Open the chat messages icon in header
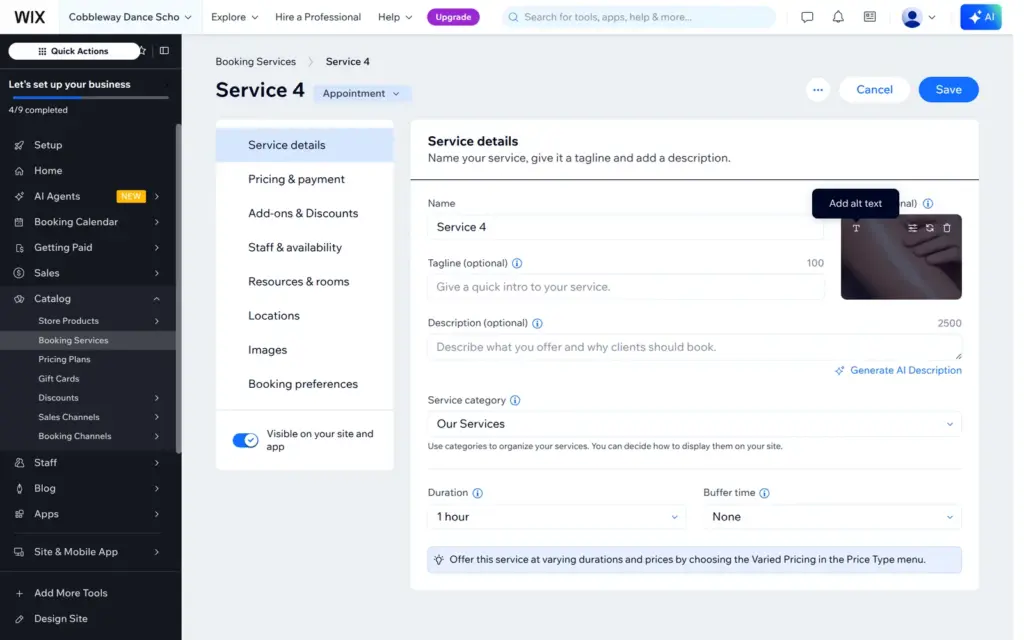The image size is (1024, 640). point(807,17)
